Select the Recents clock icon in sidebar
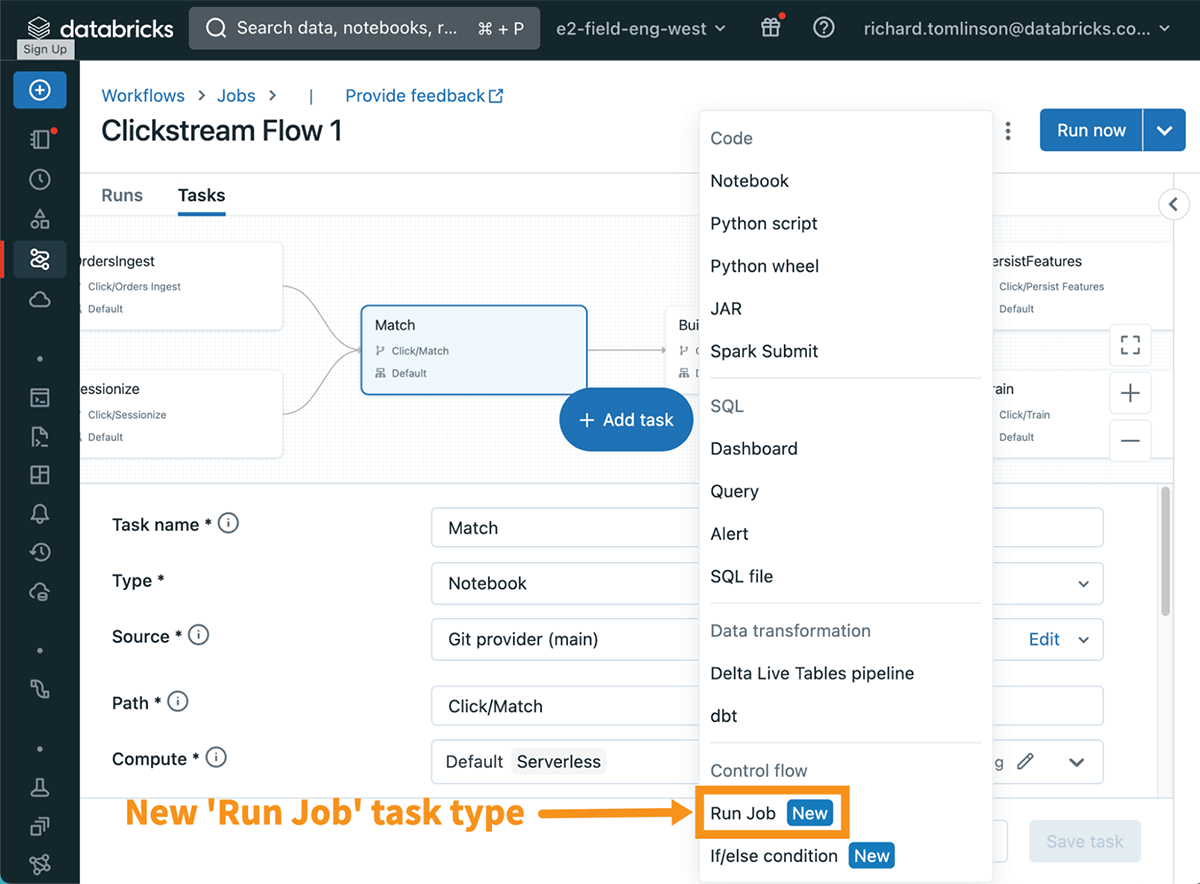1200x884 pixels. pos(40,179)
